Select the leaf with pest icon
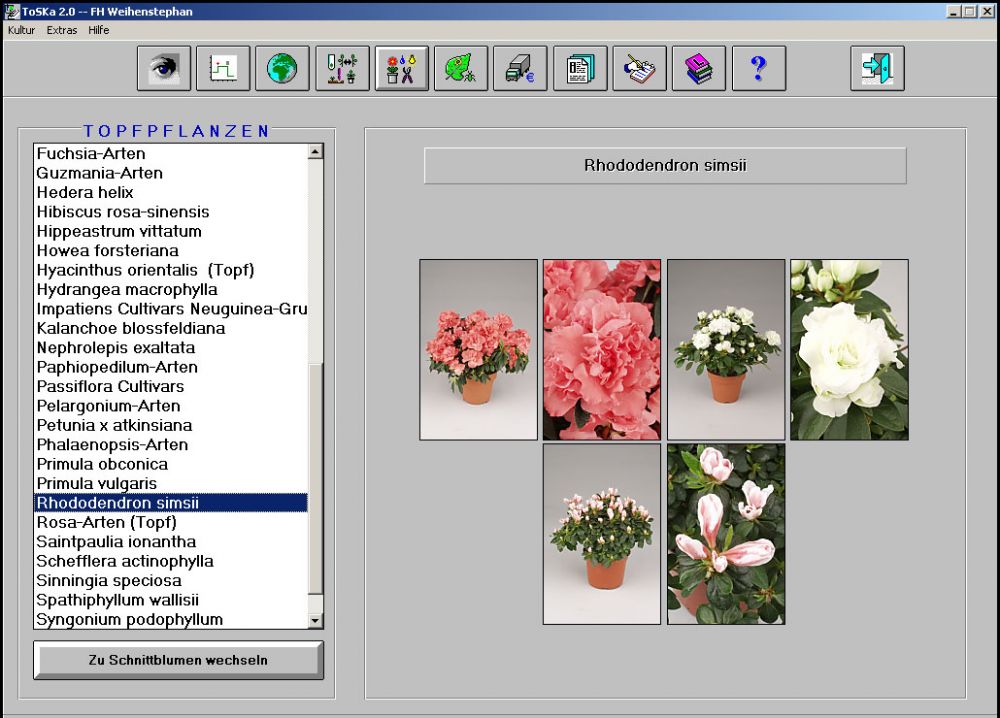 coord(460,69)
